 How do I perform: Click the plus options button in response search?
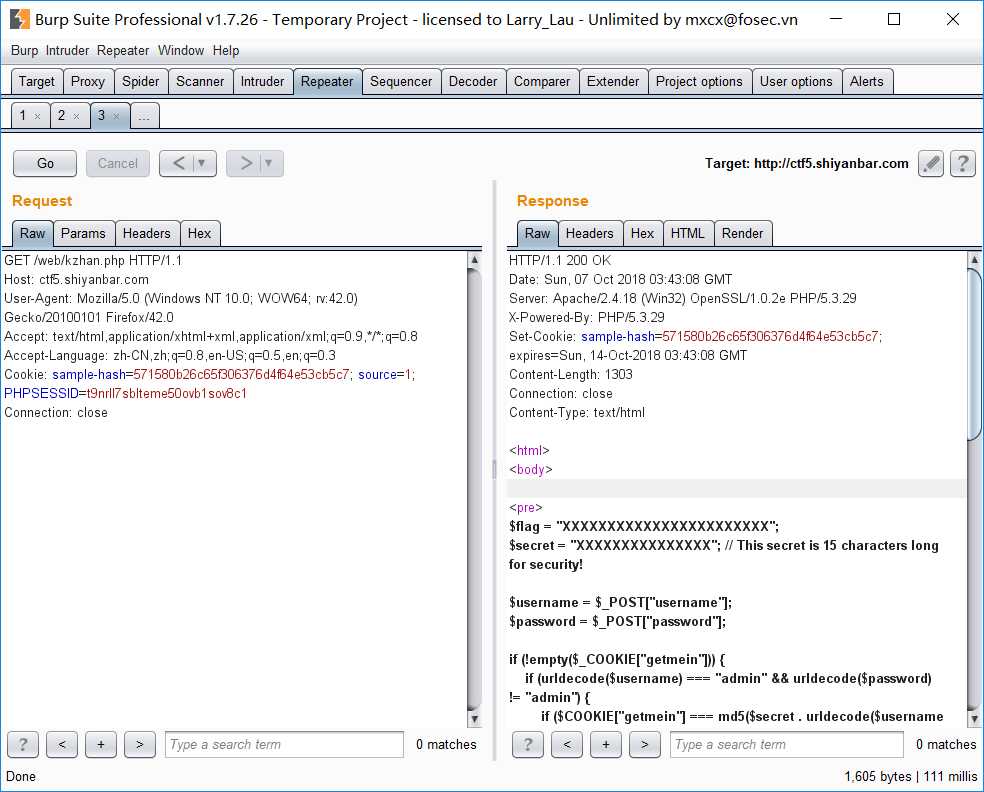606,744
